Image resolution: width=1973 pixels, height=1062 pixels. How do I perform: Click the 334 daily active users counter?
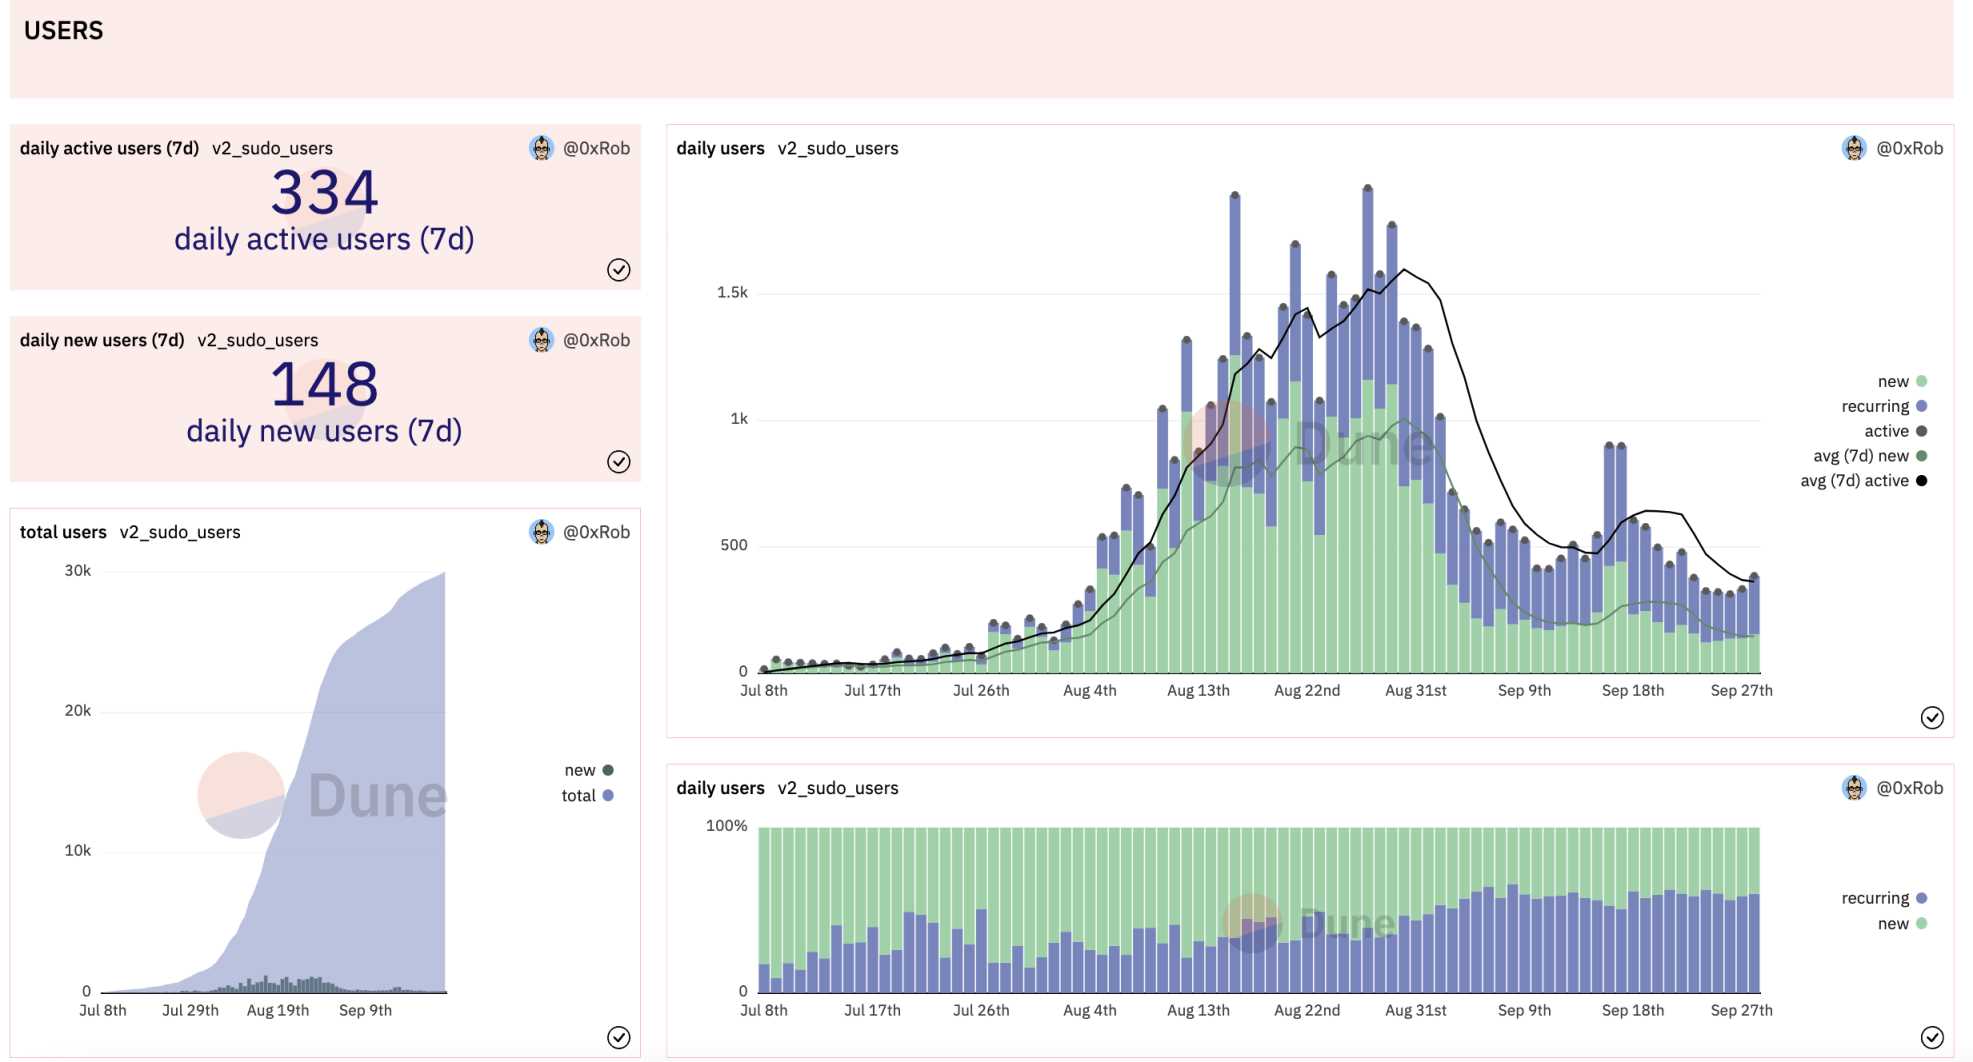tap(324, 192)
